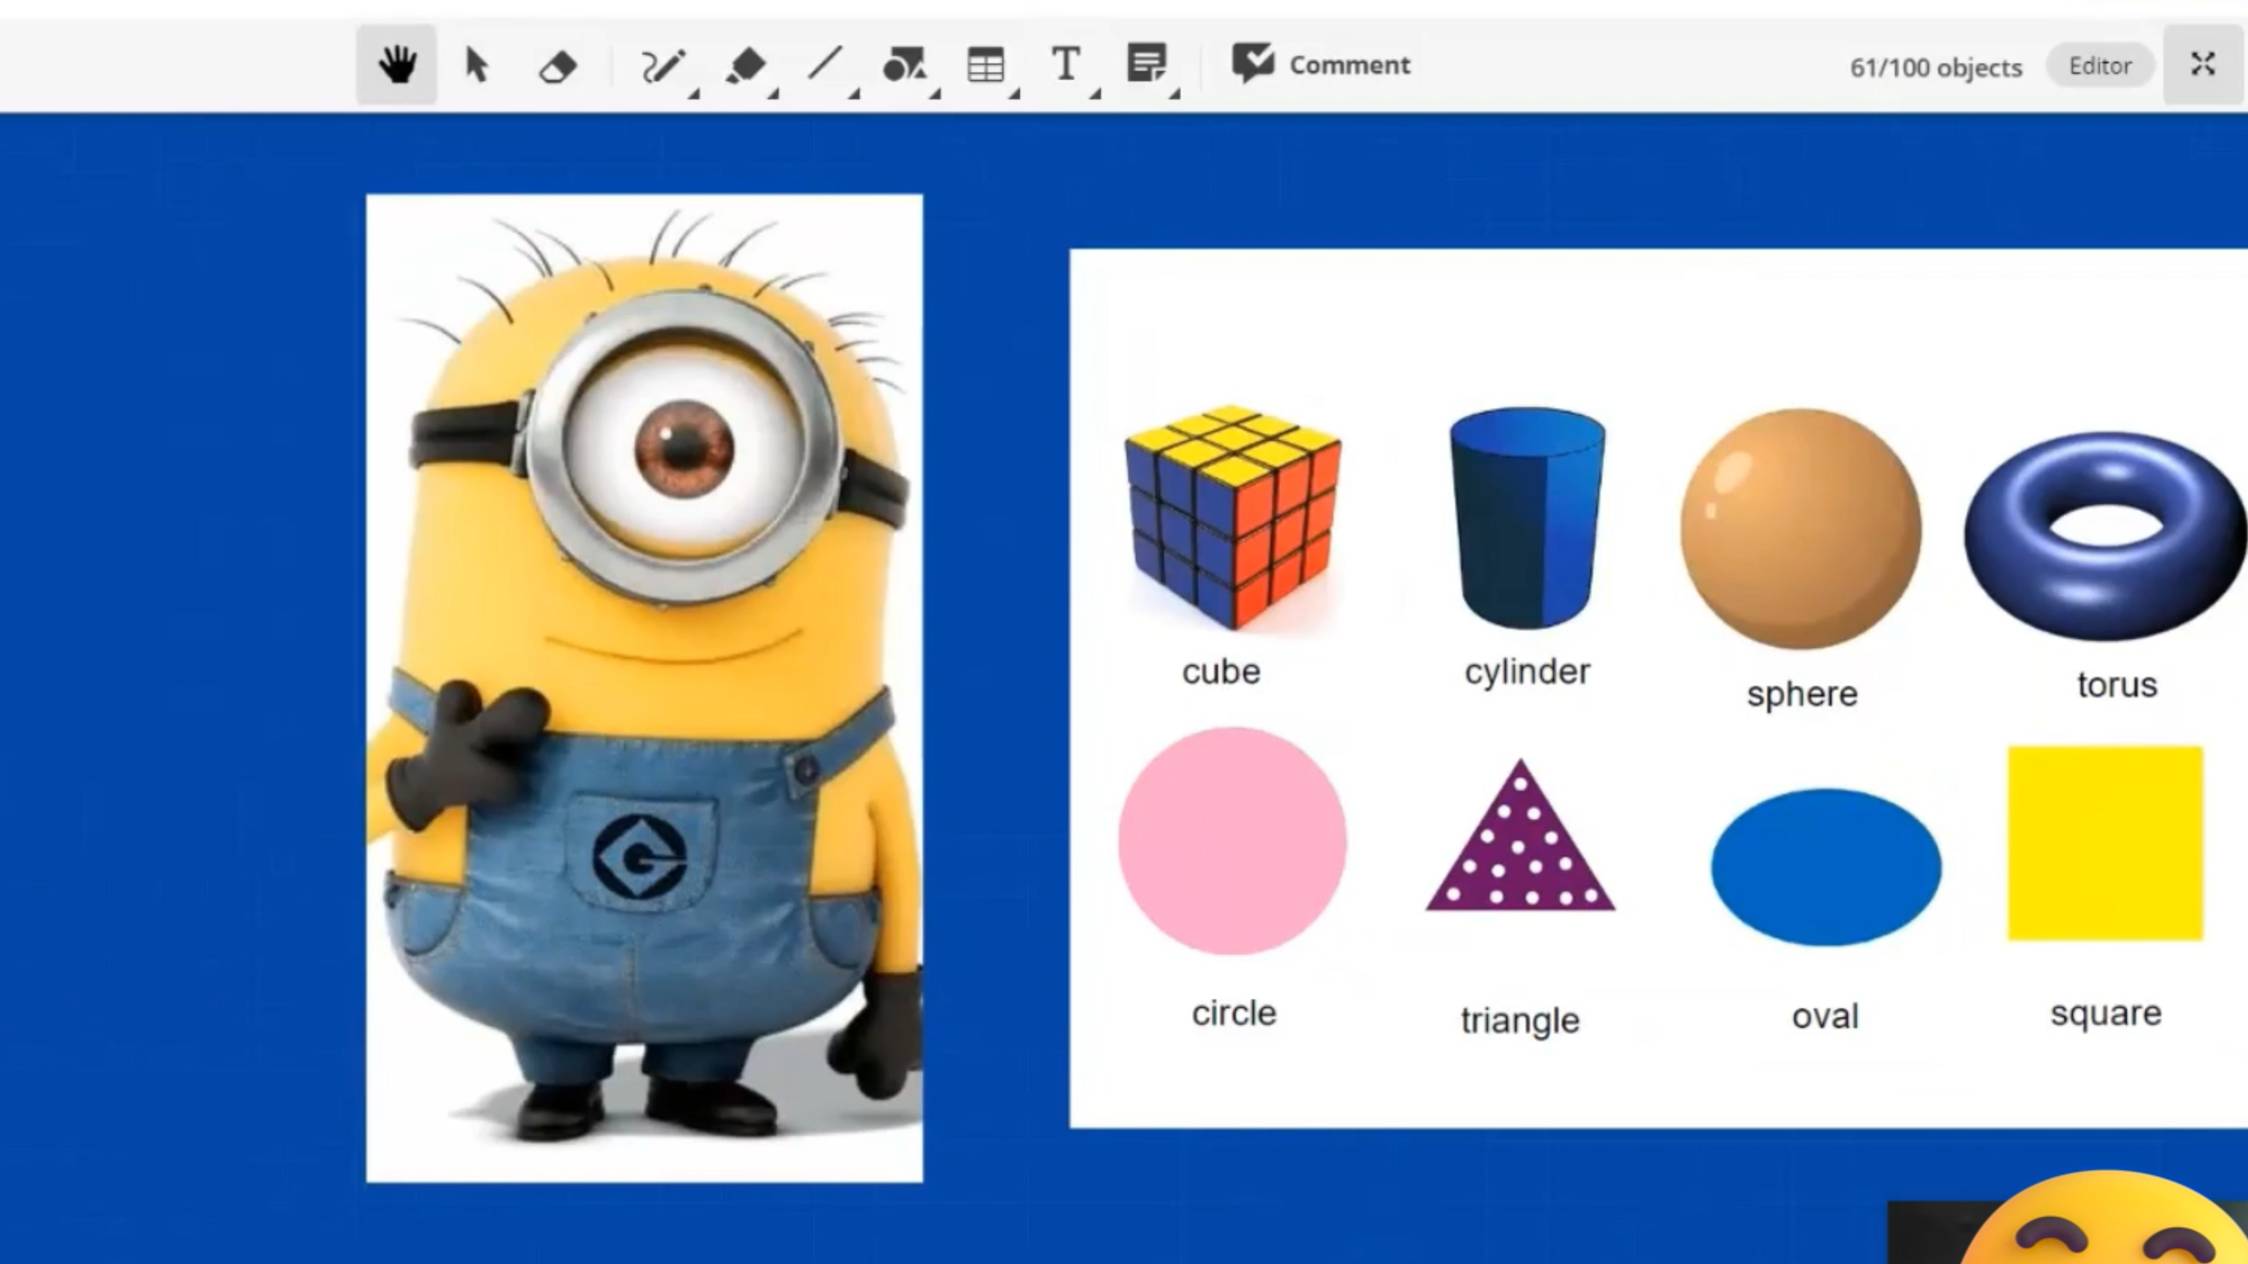Expand the shapes tool options arrow
Viewport: 2248px width, 1264px height.
point(935,94)
